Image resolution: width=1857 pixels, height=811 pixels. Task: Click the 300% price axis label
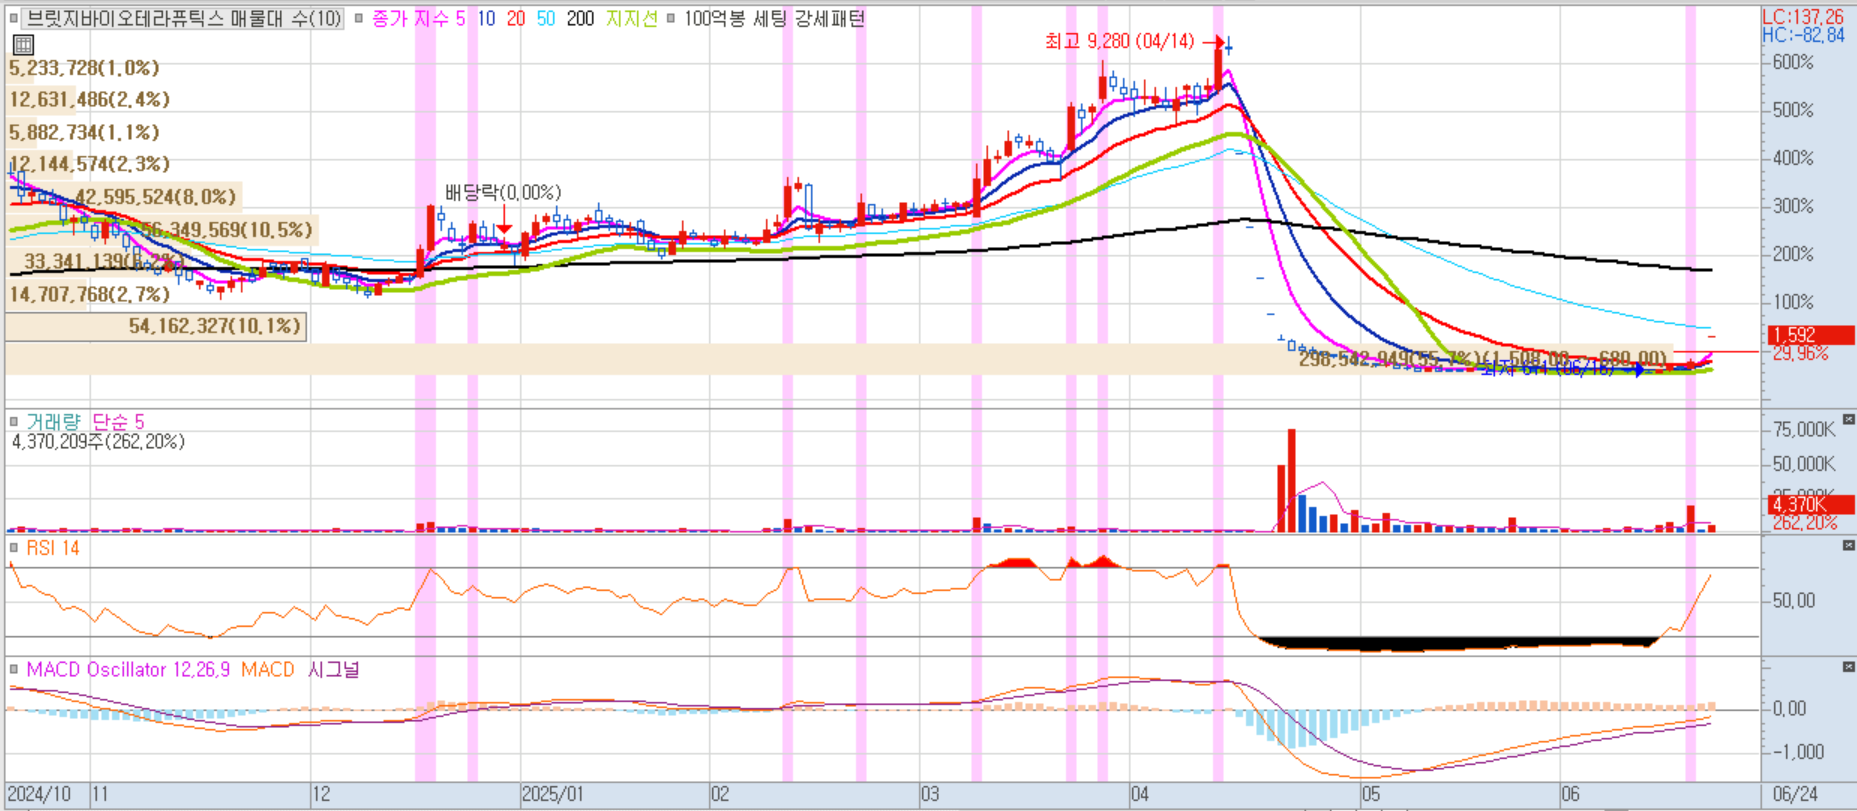point(1793,206)
